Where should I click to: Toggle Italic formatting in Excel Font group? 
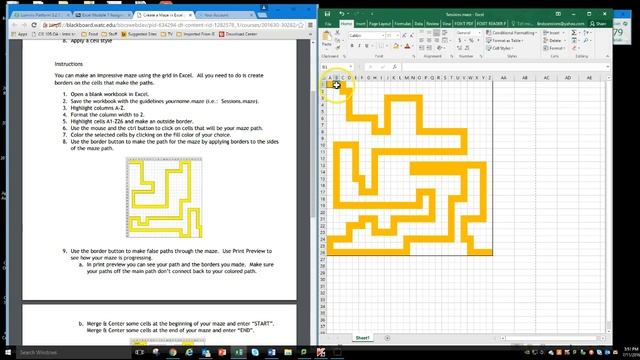[x=359, y=46]
